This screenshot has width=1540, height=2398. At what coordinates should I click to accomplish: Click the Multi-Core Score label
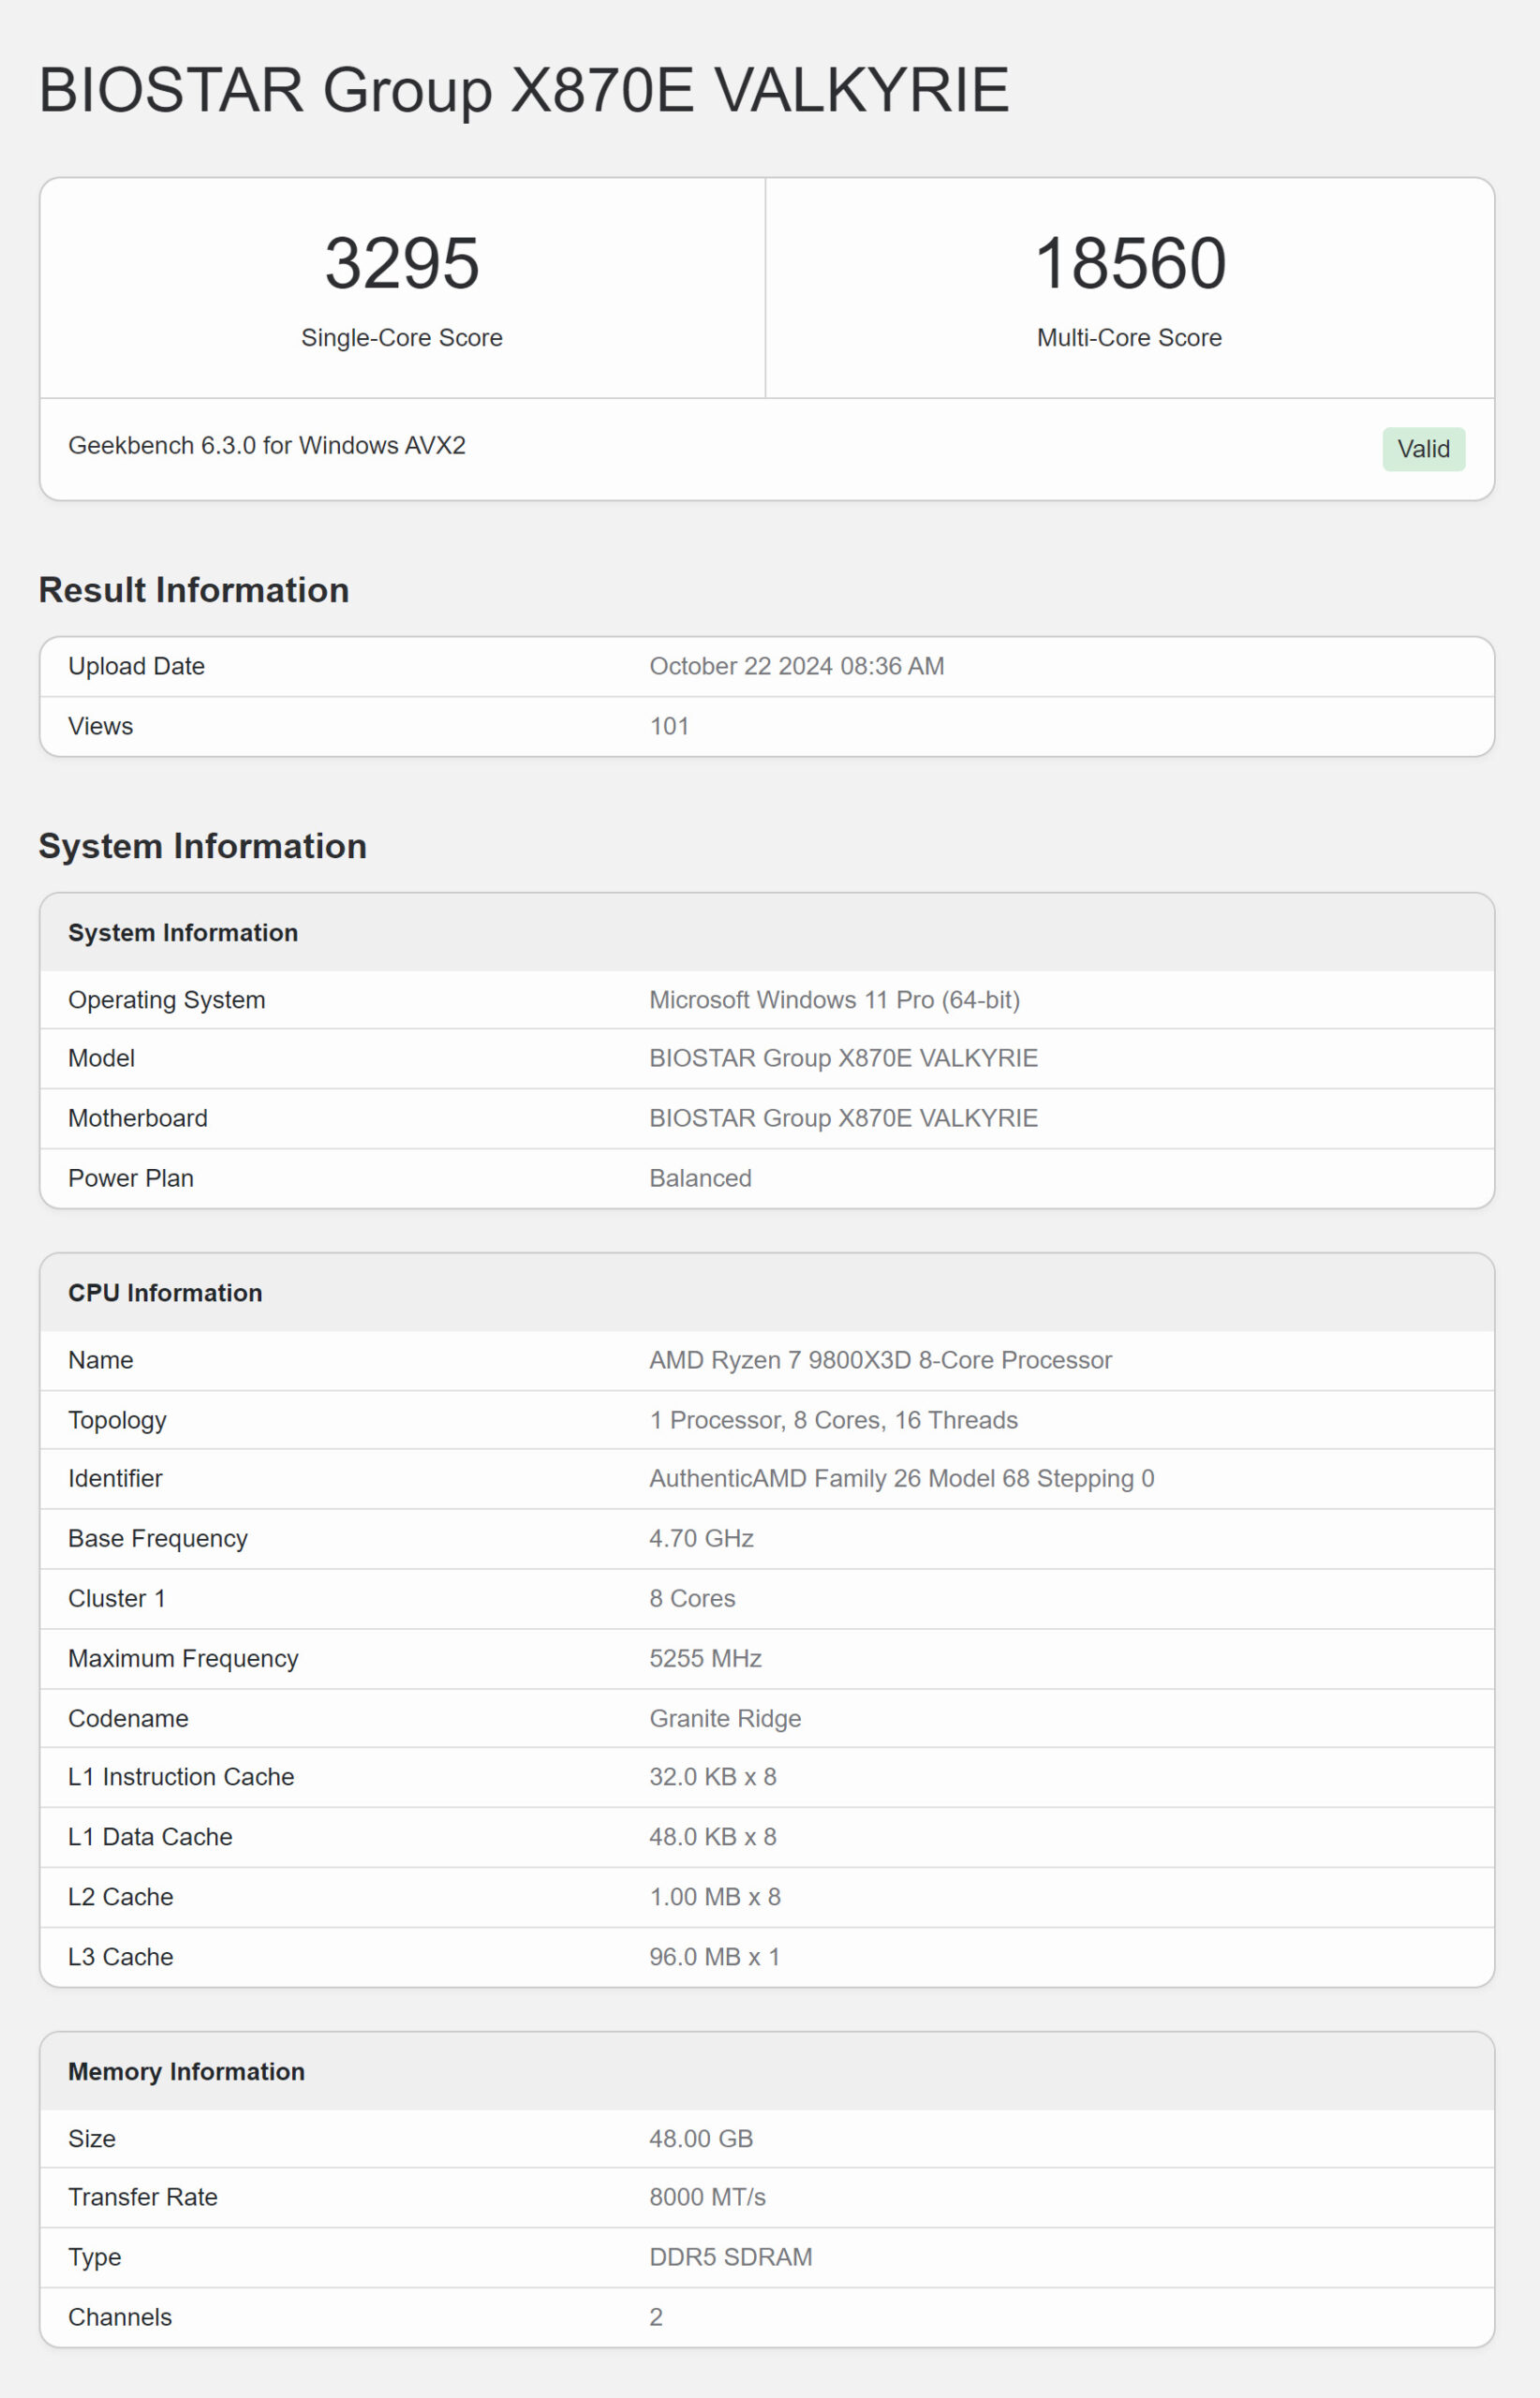point(1129,338)
